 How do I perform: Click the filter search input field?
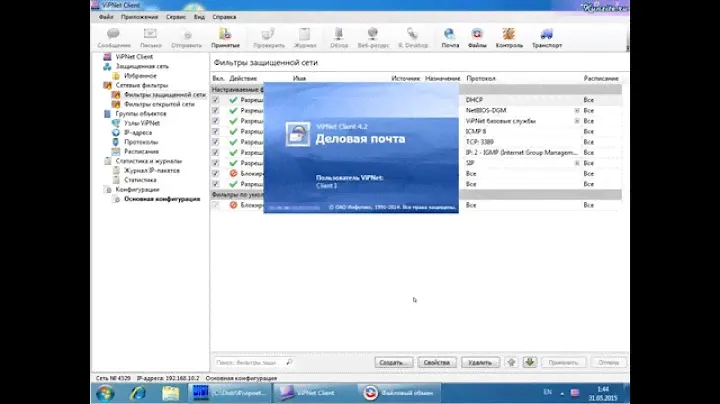coord(250,362)
